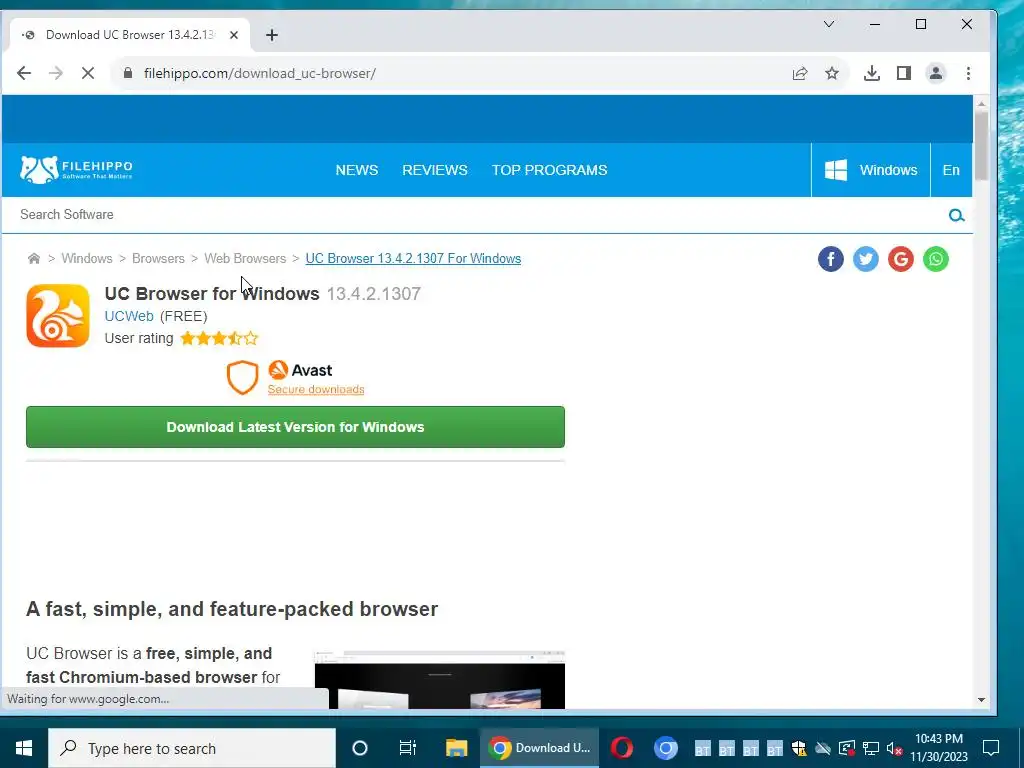The width and height of the screenshot is (1024, 768).
Task: Open the REVIEWS menu item
Action: click(435, 170)
